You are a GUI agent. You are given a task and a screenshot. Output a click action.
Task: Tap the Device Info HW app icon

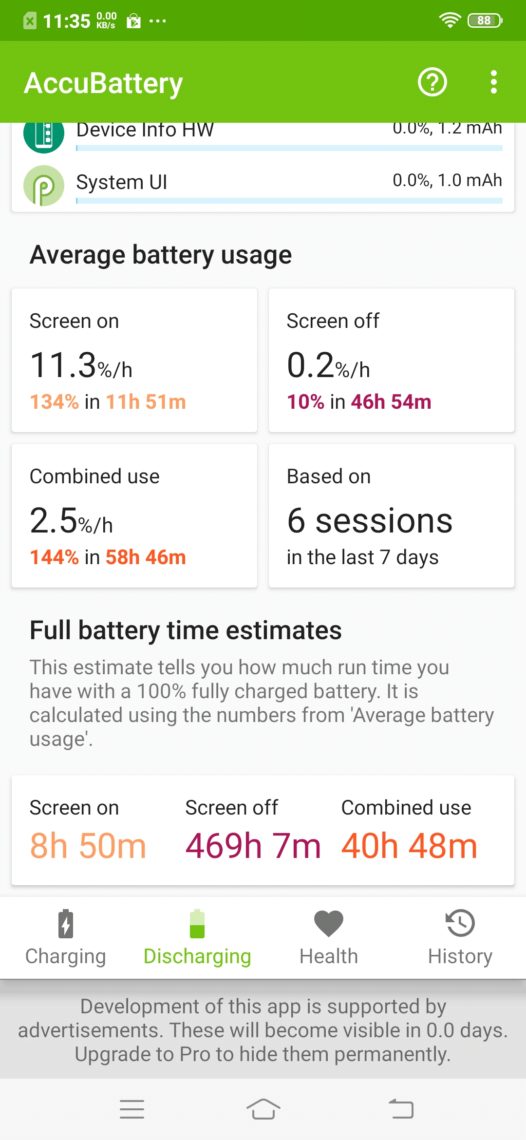(44, 137)
